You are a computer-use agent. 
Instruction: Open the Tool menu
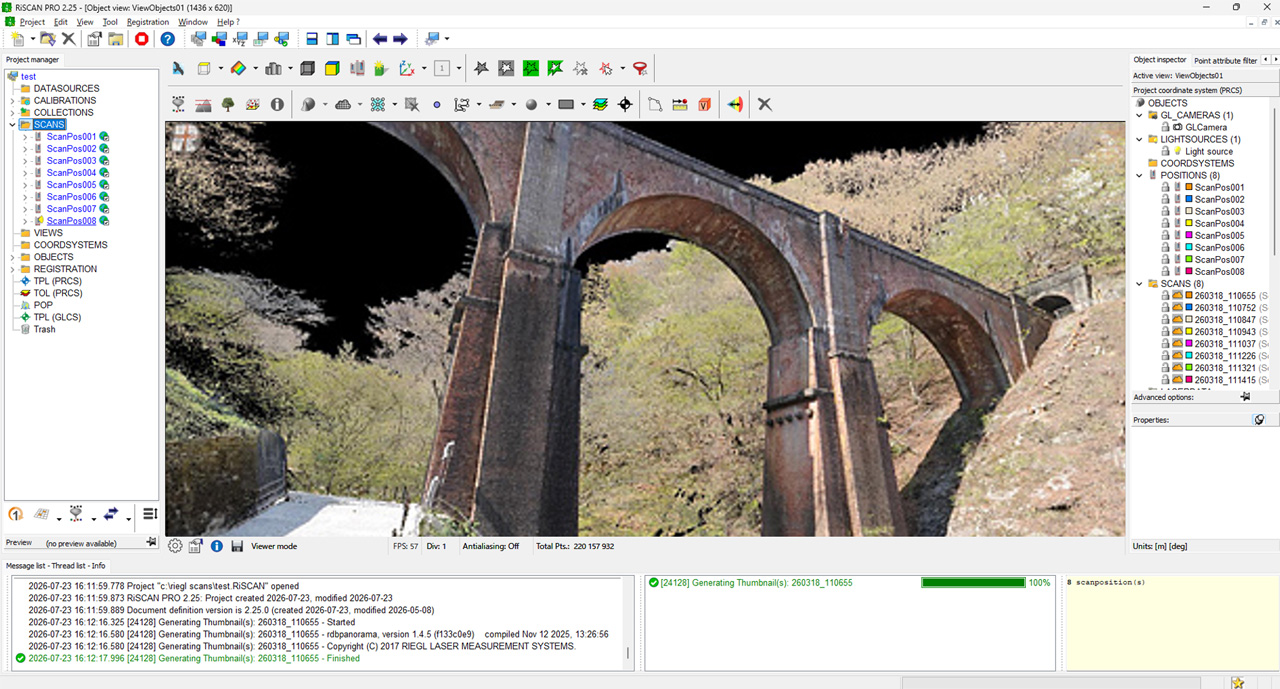110,22
